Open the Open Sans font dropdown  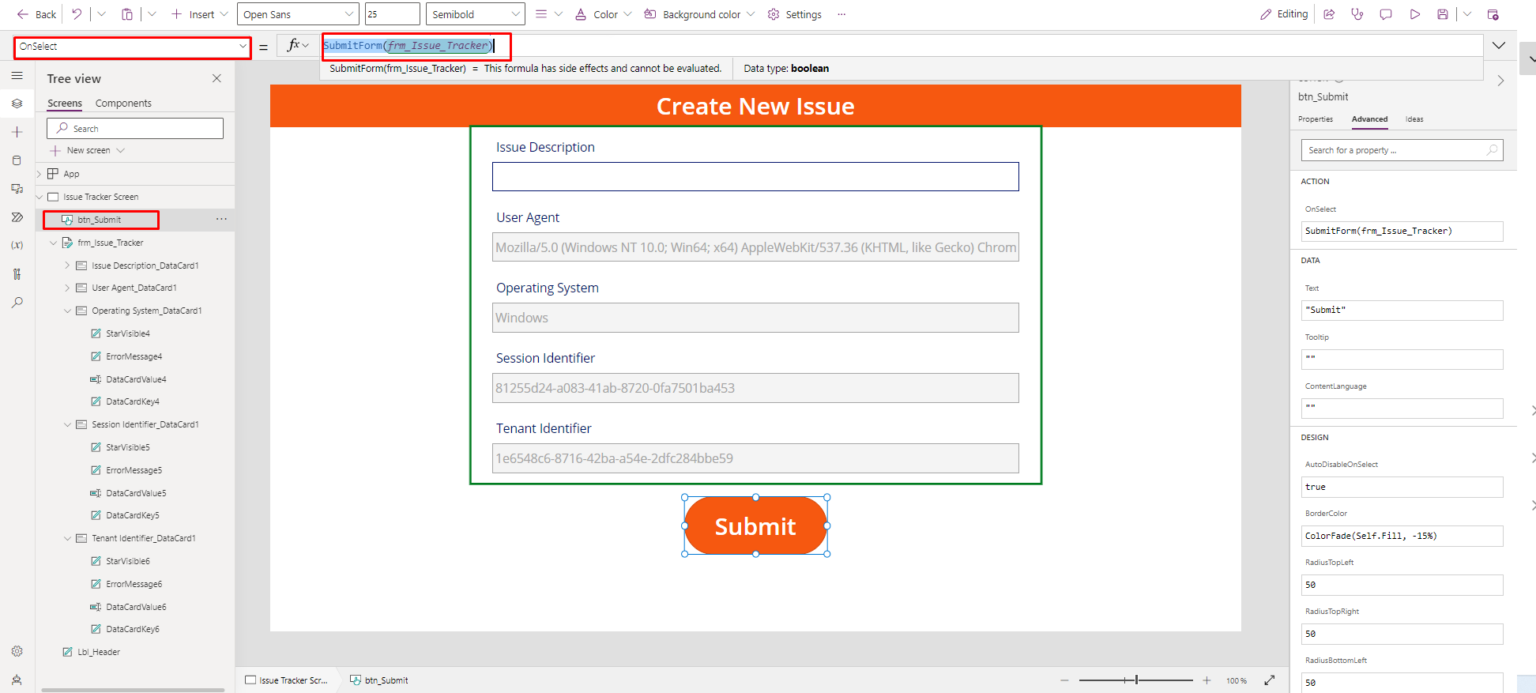coord(297,14)
